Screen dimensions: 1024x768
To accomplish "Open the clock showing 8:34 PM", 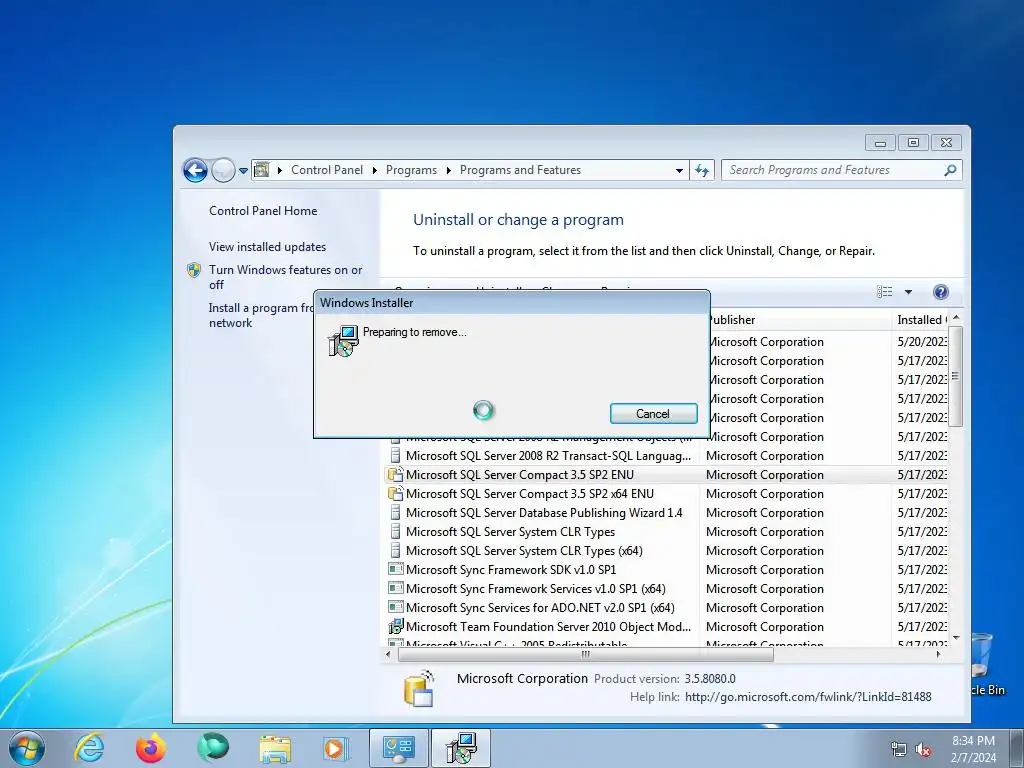I will click(973, 748).
